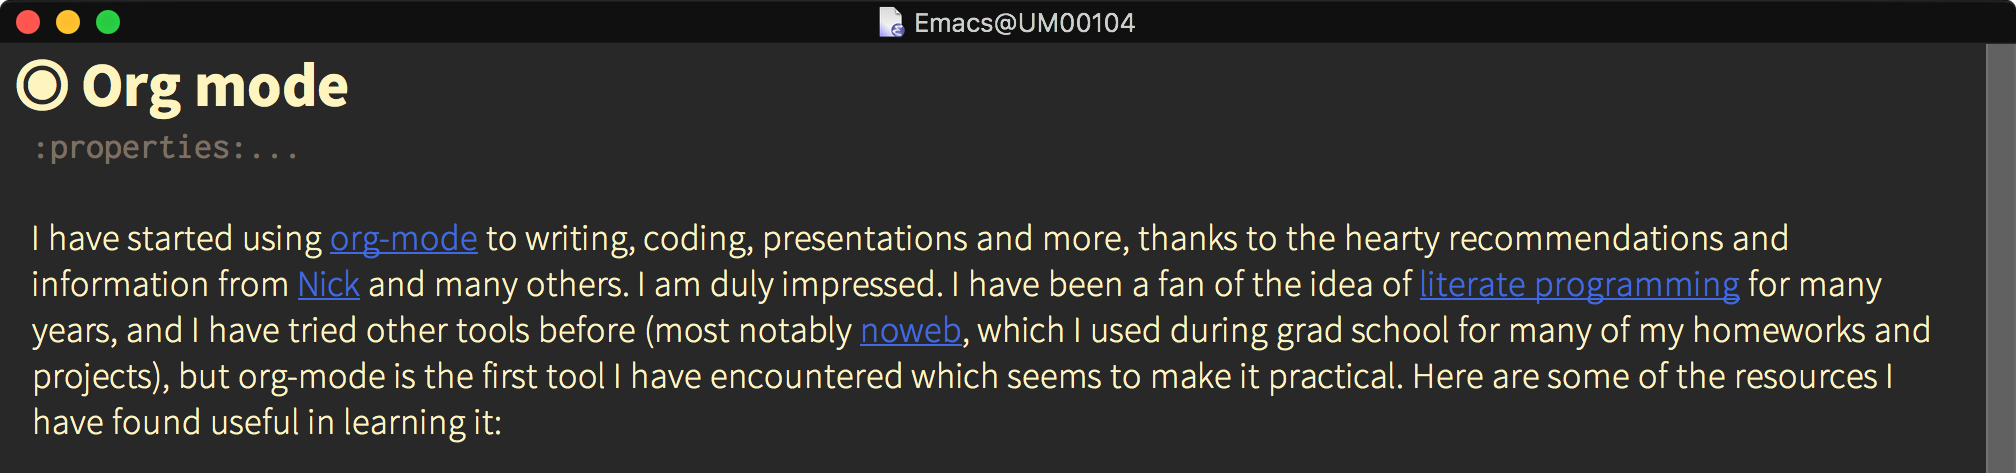This screenshot has height=473, width=2016.
Task: Collapse the Org mode heading text
Action: [x=215, y=86]
